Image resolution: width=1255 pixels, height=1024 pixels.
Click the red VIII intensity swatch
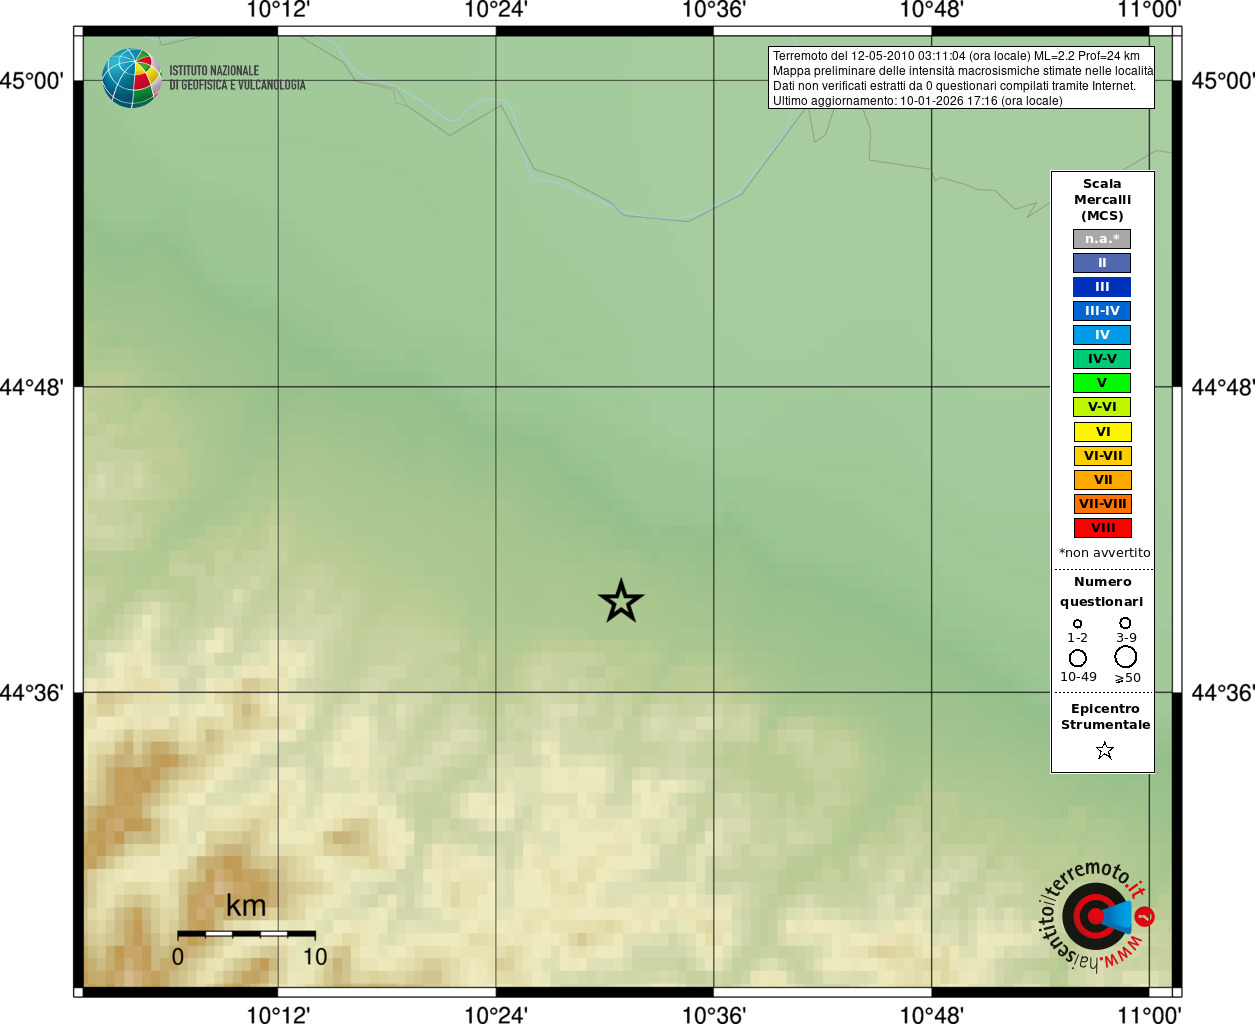coord(1102,528)
